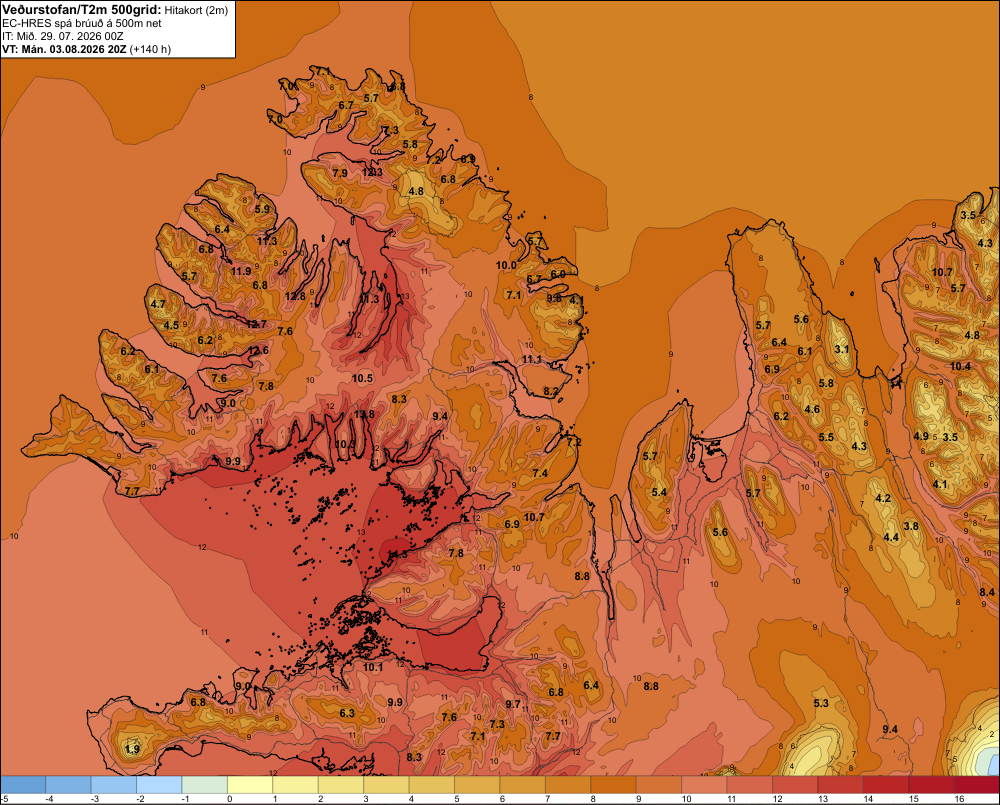Click the 13.8 temperature label
This screenshot has height=805, width=1000.
coord(364,414)
